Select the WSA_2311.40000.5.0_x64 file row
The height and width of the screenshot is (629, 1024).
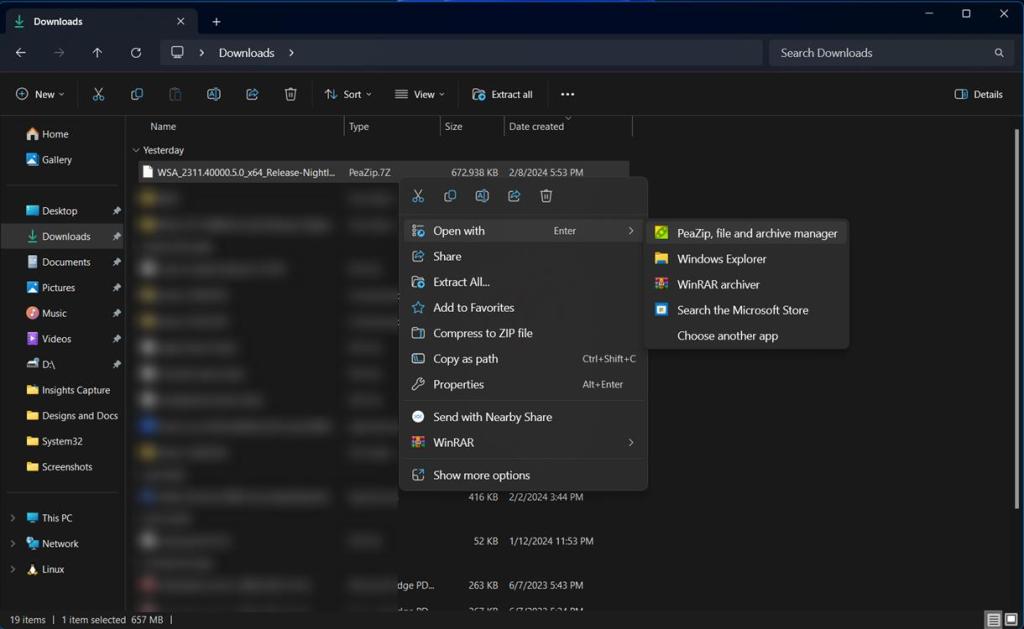pos(384,172)
